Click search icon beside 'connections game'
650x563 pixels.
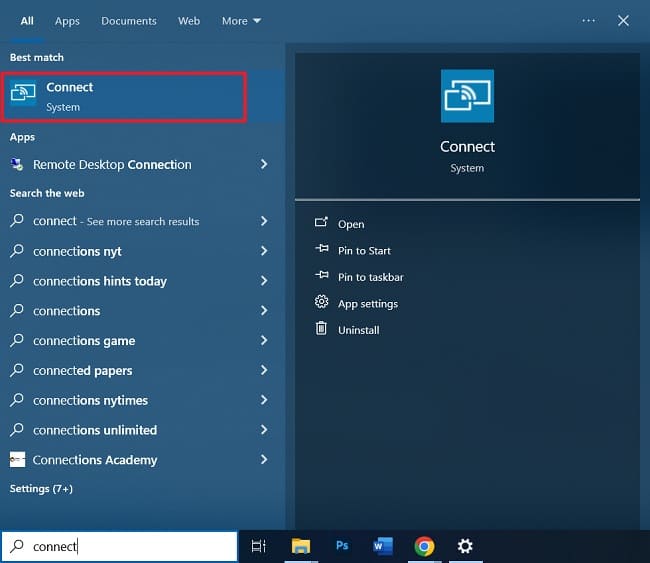(x=17, y=340)
